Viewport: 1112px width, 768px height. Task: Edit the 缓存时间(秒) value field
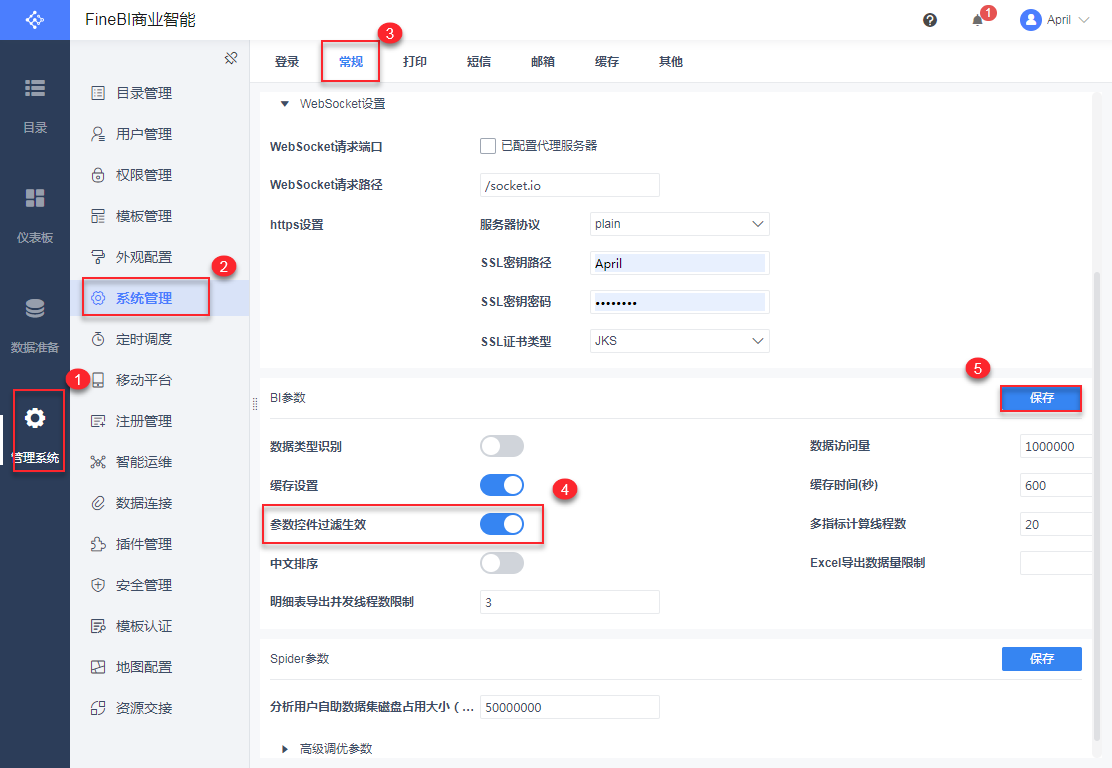tap(1056, 485)
